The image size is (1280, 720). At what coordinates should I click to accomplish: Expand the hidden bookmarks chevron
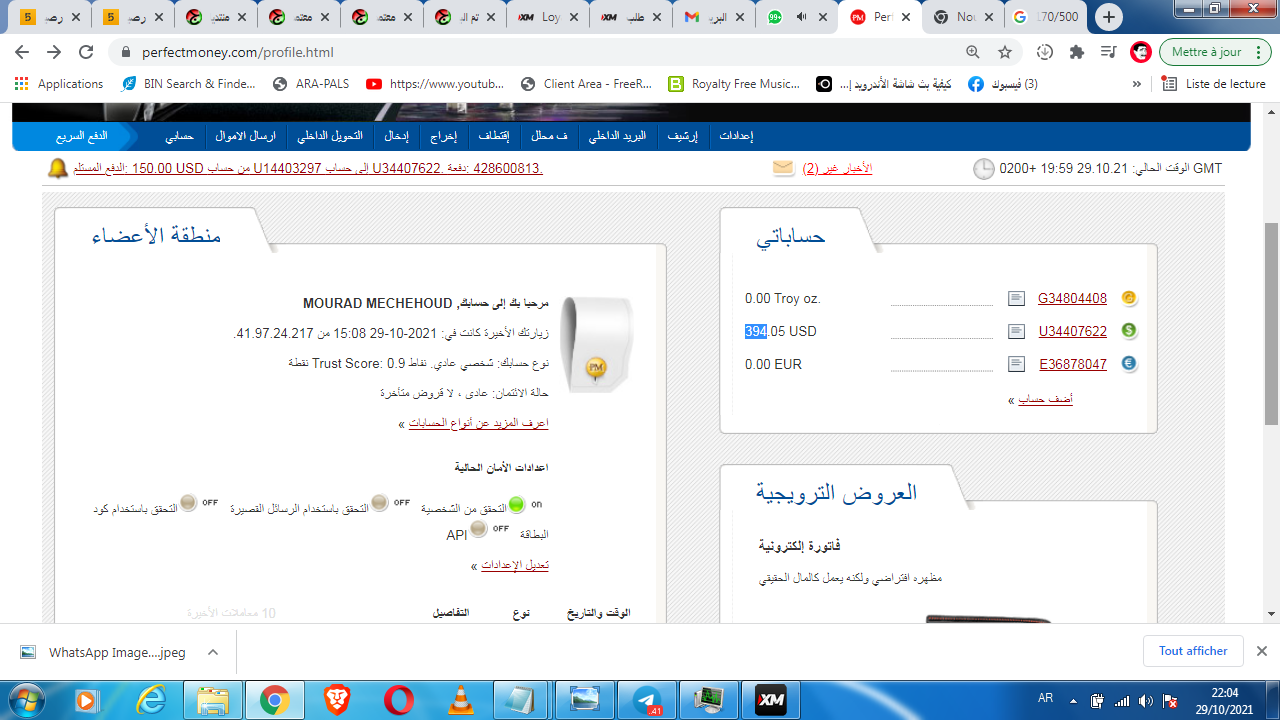click(1137, 84)
